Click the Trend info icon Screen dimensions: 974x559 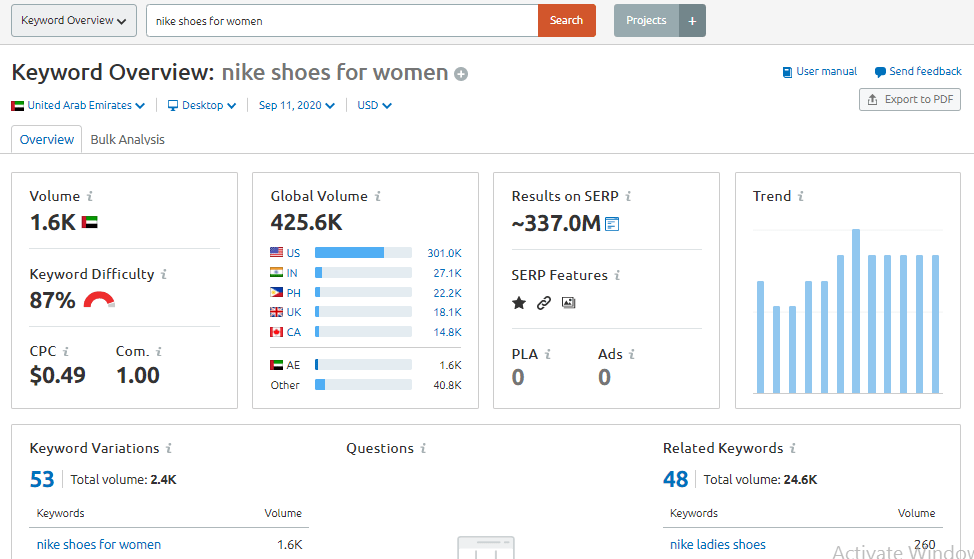[801, 197]
